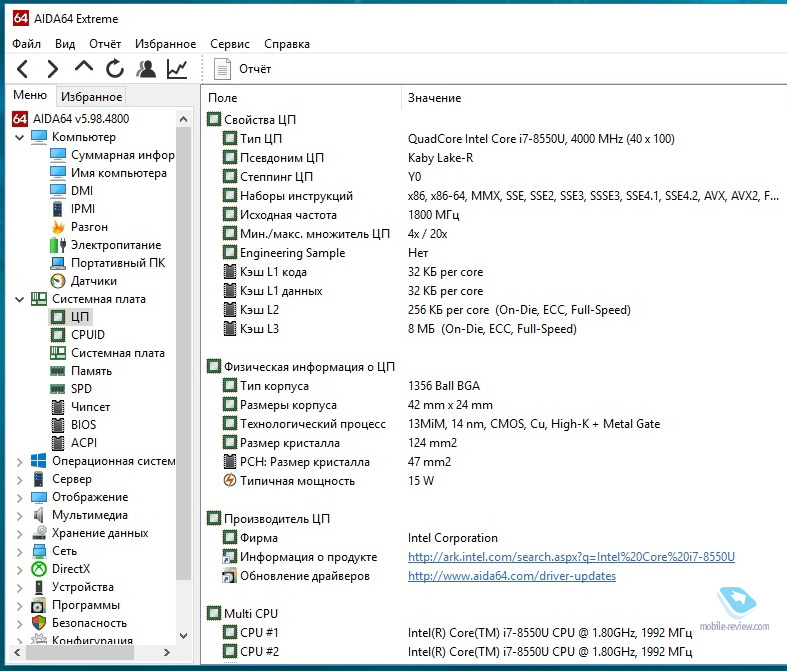Open the Имя компьютера tree item
Viewport: 787px width, 671px height.
pyautogui.click(x=108, y=173)
